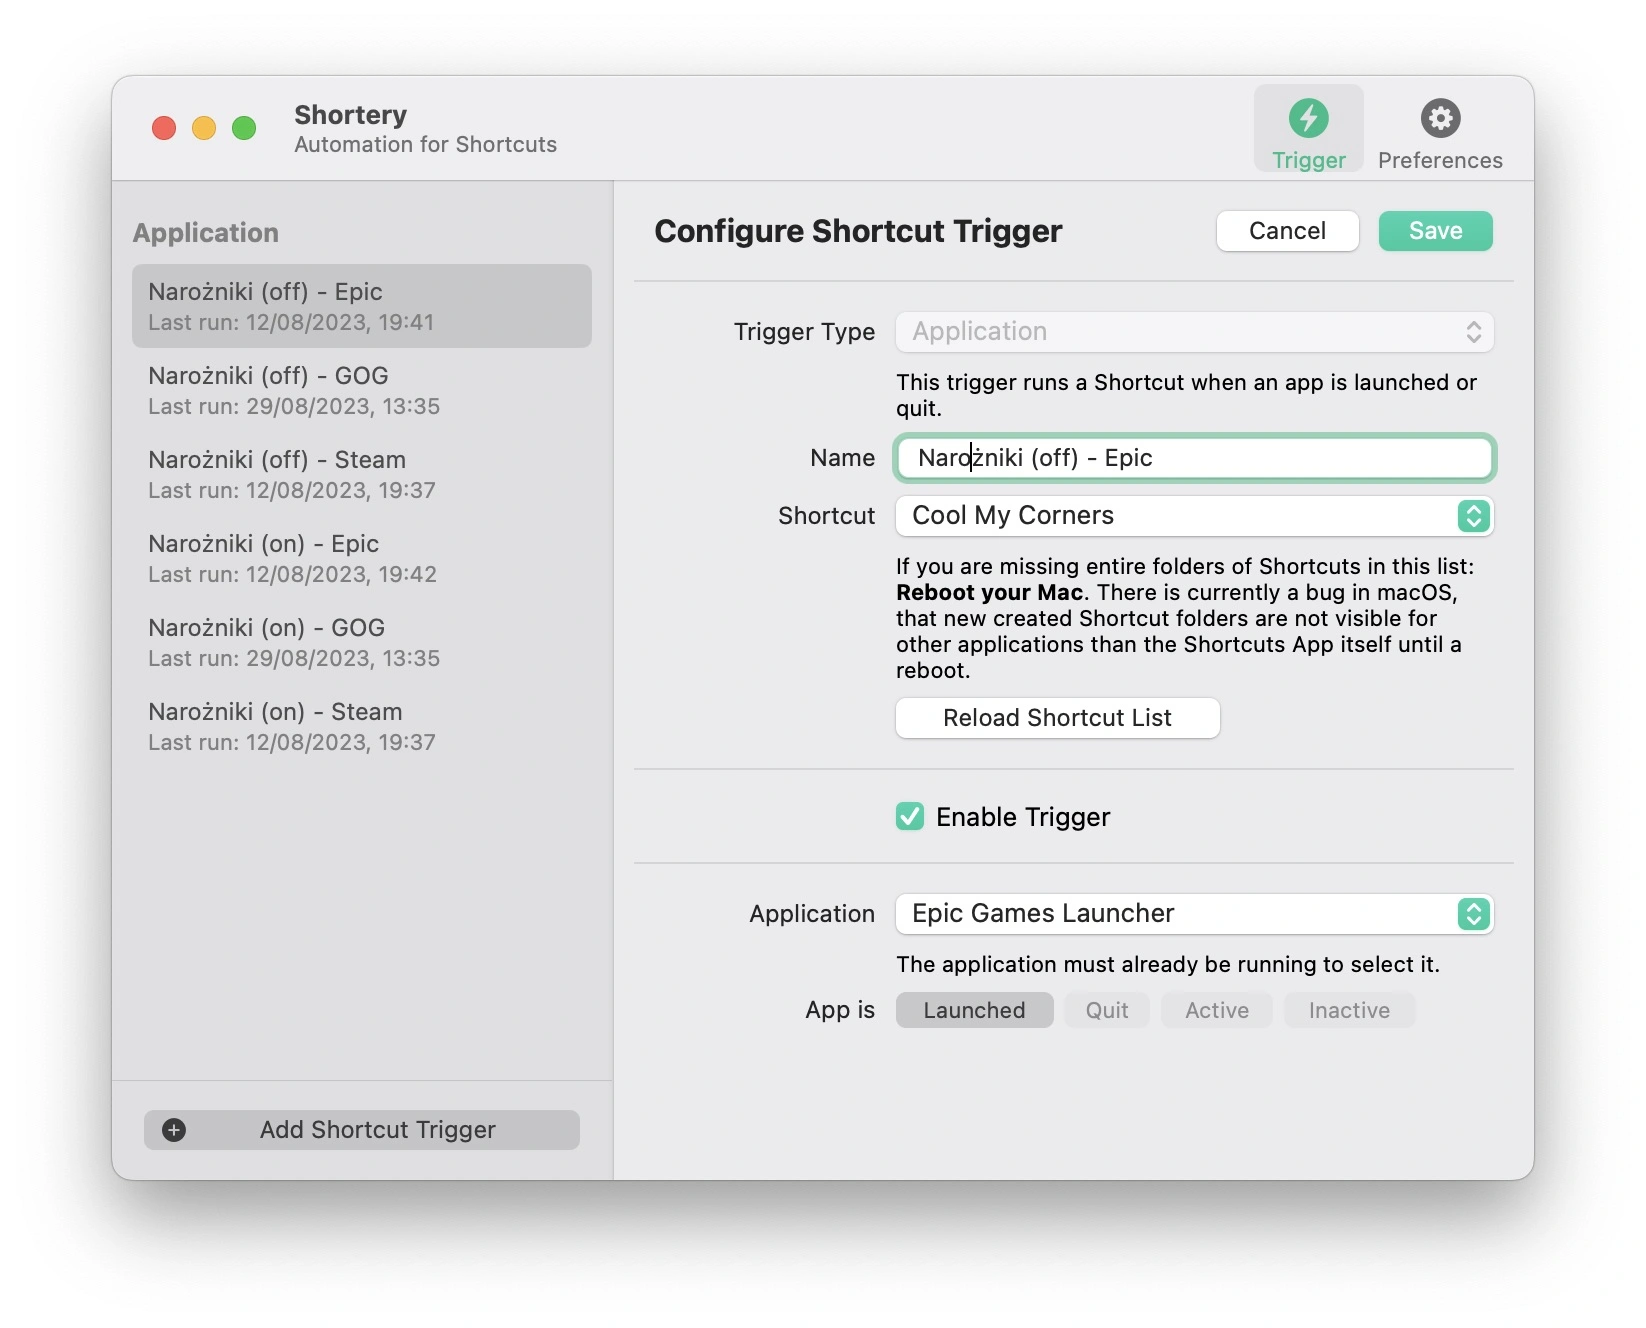
Task: Close the Shortery window red button
Action: pos(164,128)
